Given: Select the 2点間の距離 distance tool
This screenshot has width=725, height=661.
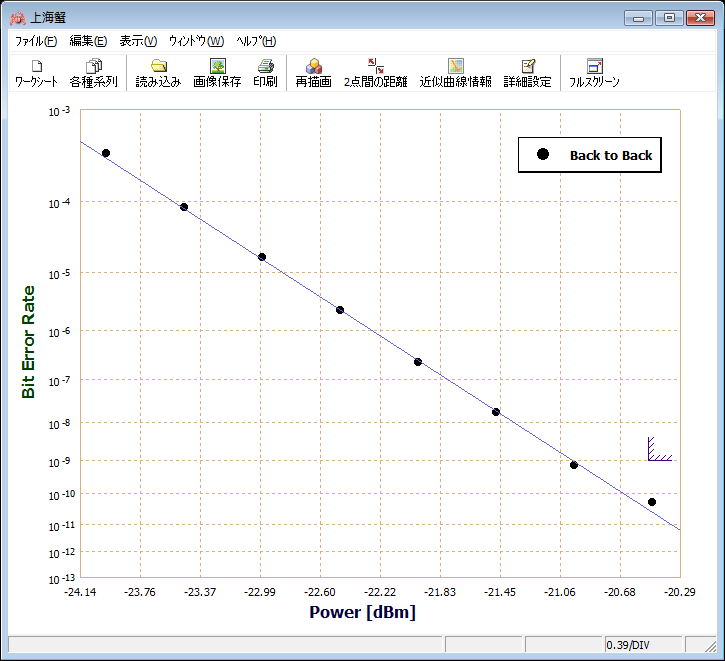Looking at the screenshot, I should [375, 73].
